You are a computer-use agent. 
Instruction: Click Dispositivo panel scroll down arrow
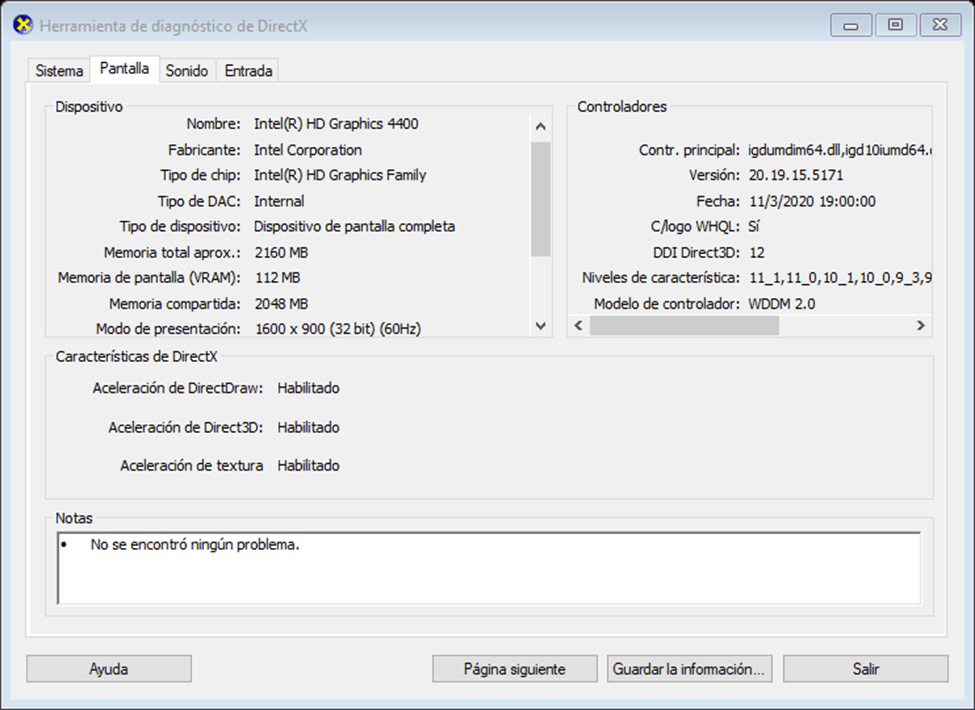[x=540, y=326]
